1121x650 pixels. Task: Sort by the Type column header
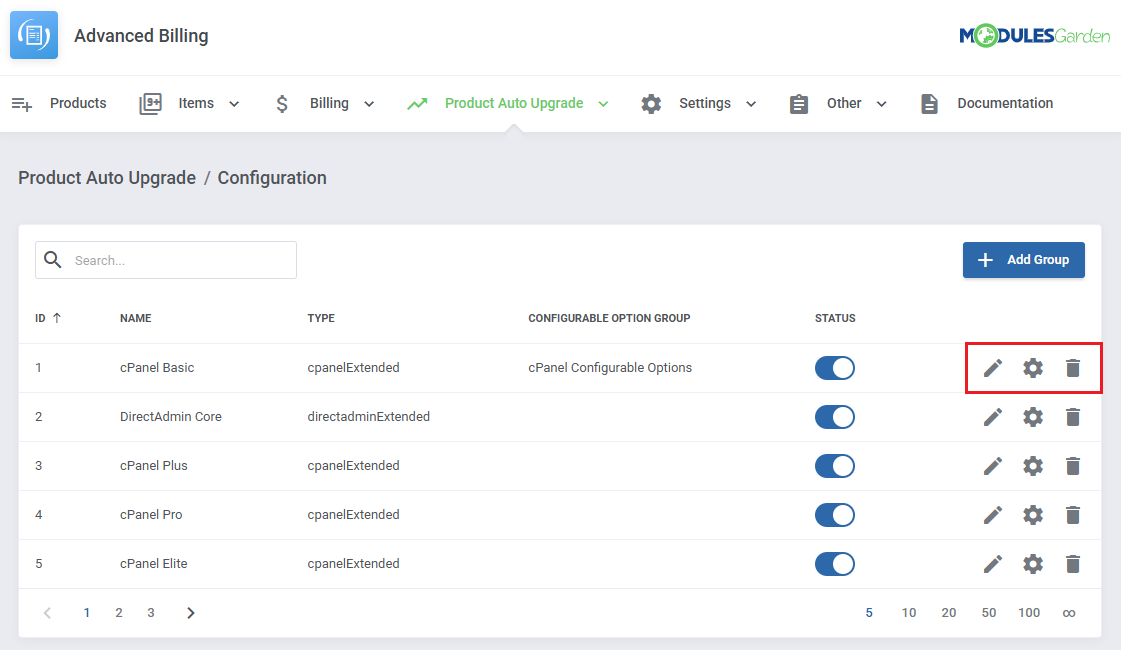321,318
